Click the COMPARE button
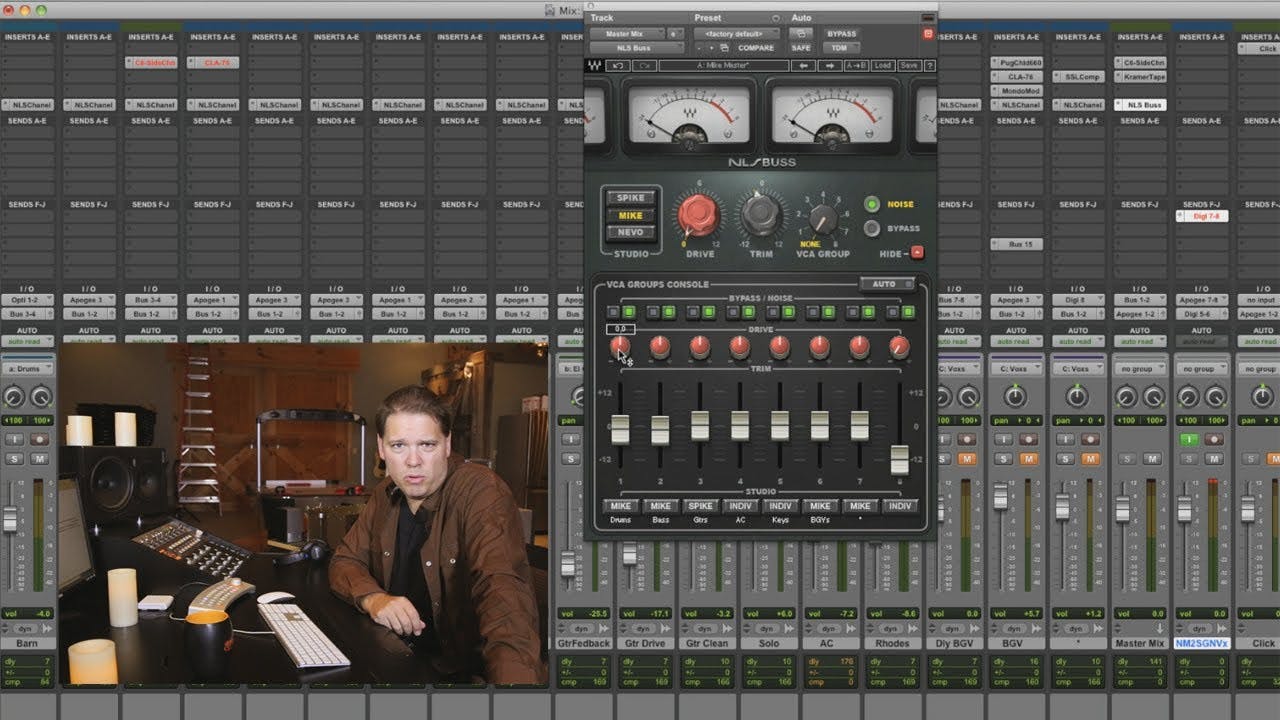Viewport: 1280px width, 720px height. click(x=756, y=48)
